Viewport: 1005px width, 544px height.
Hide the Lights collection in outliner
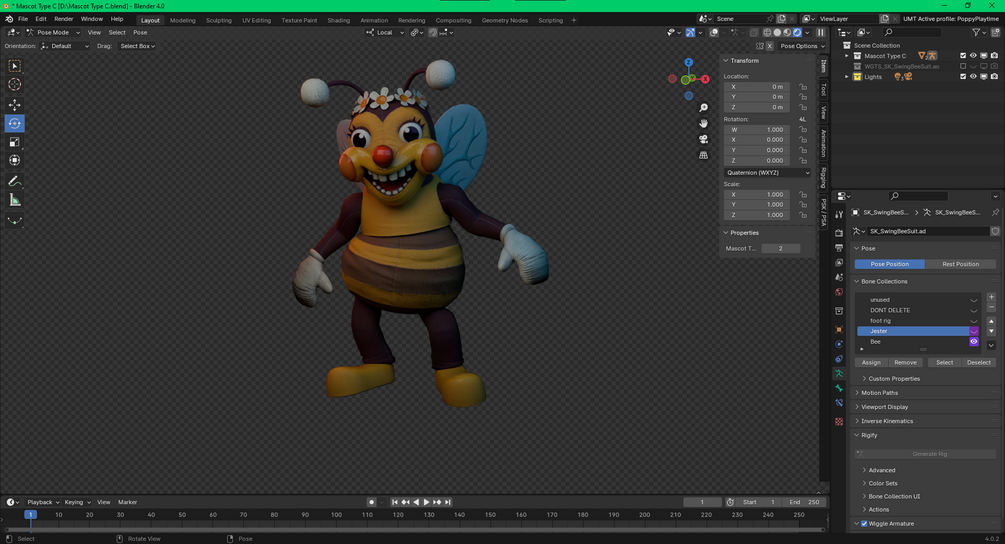973,77
